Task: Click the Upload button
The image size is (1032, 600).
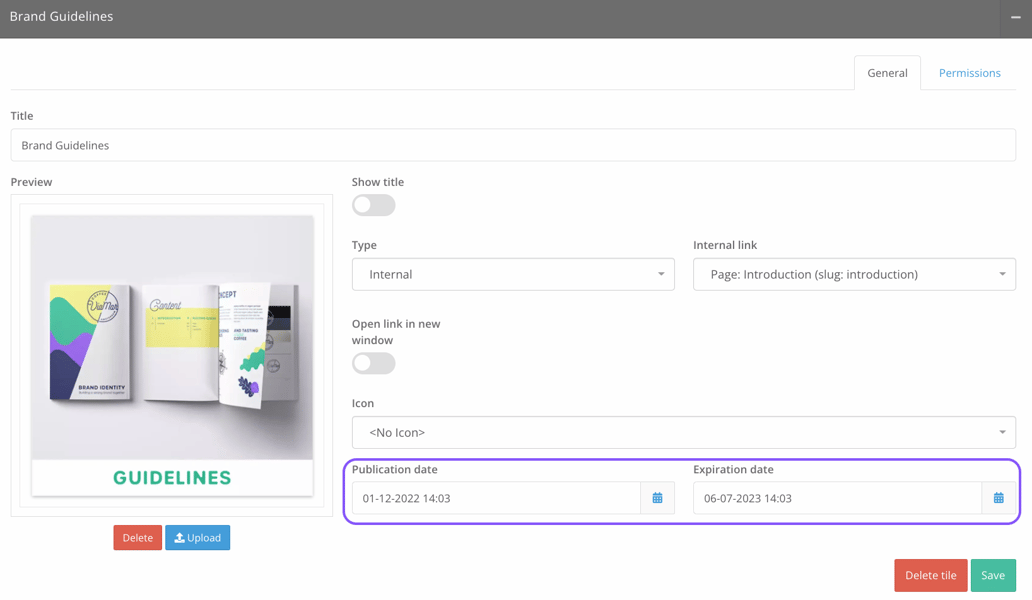Action: point(197,537)
